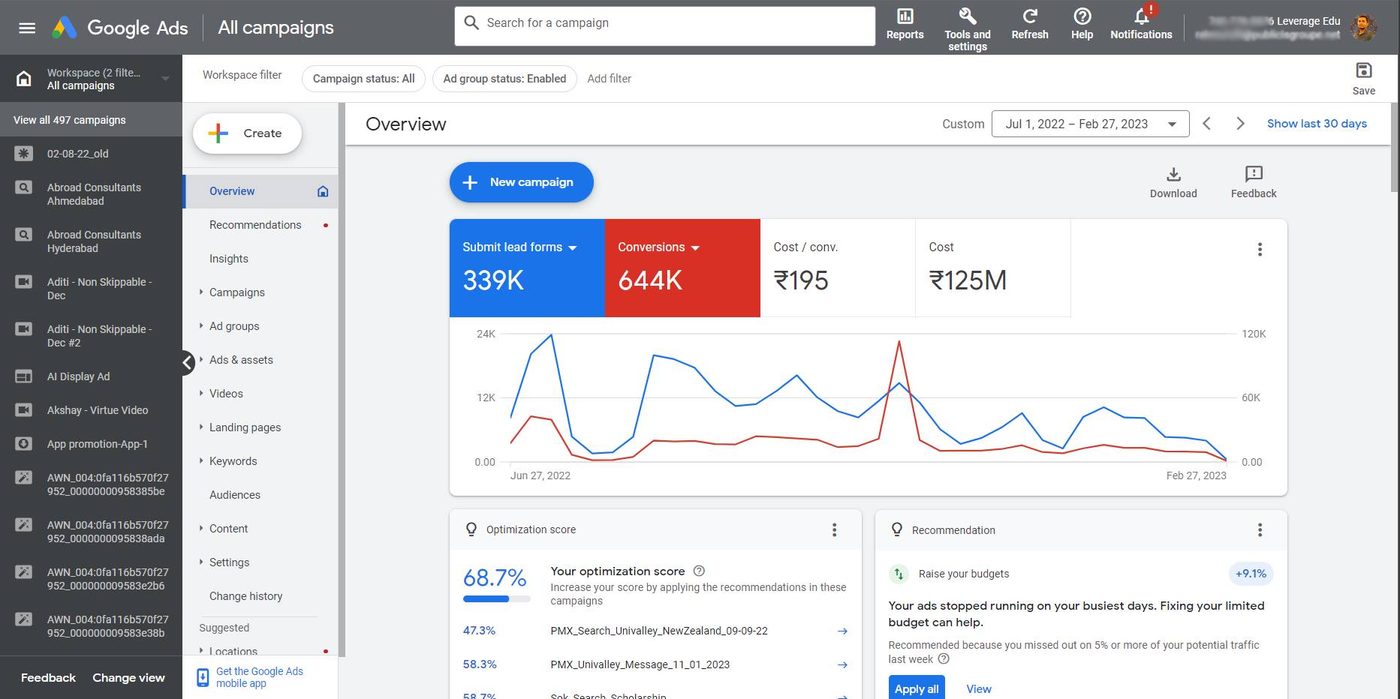Click the AI Display Ad campaign icon
This screenshot has height=699, width=1400.
click(24, 376)
